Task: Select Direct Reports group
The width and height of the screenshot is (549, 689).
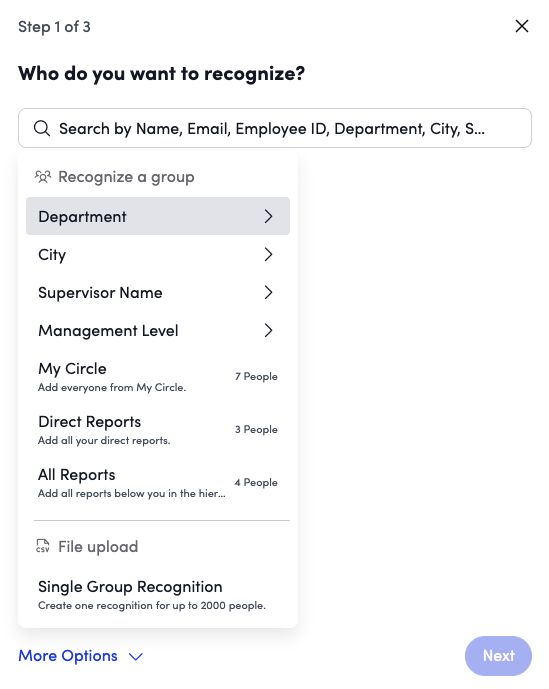Action: tap(158, 430)
